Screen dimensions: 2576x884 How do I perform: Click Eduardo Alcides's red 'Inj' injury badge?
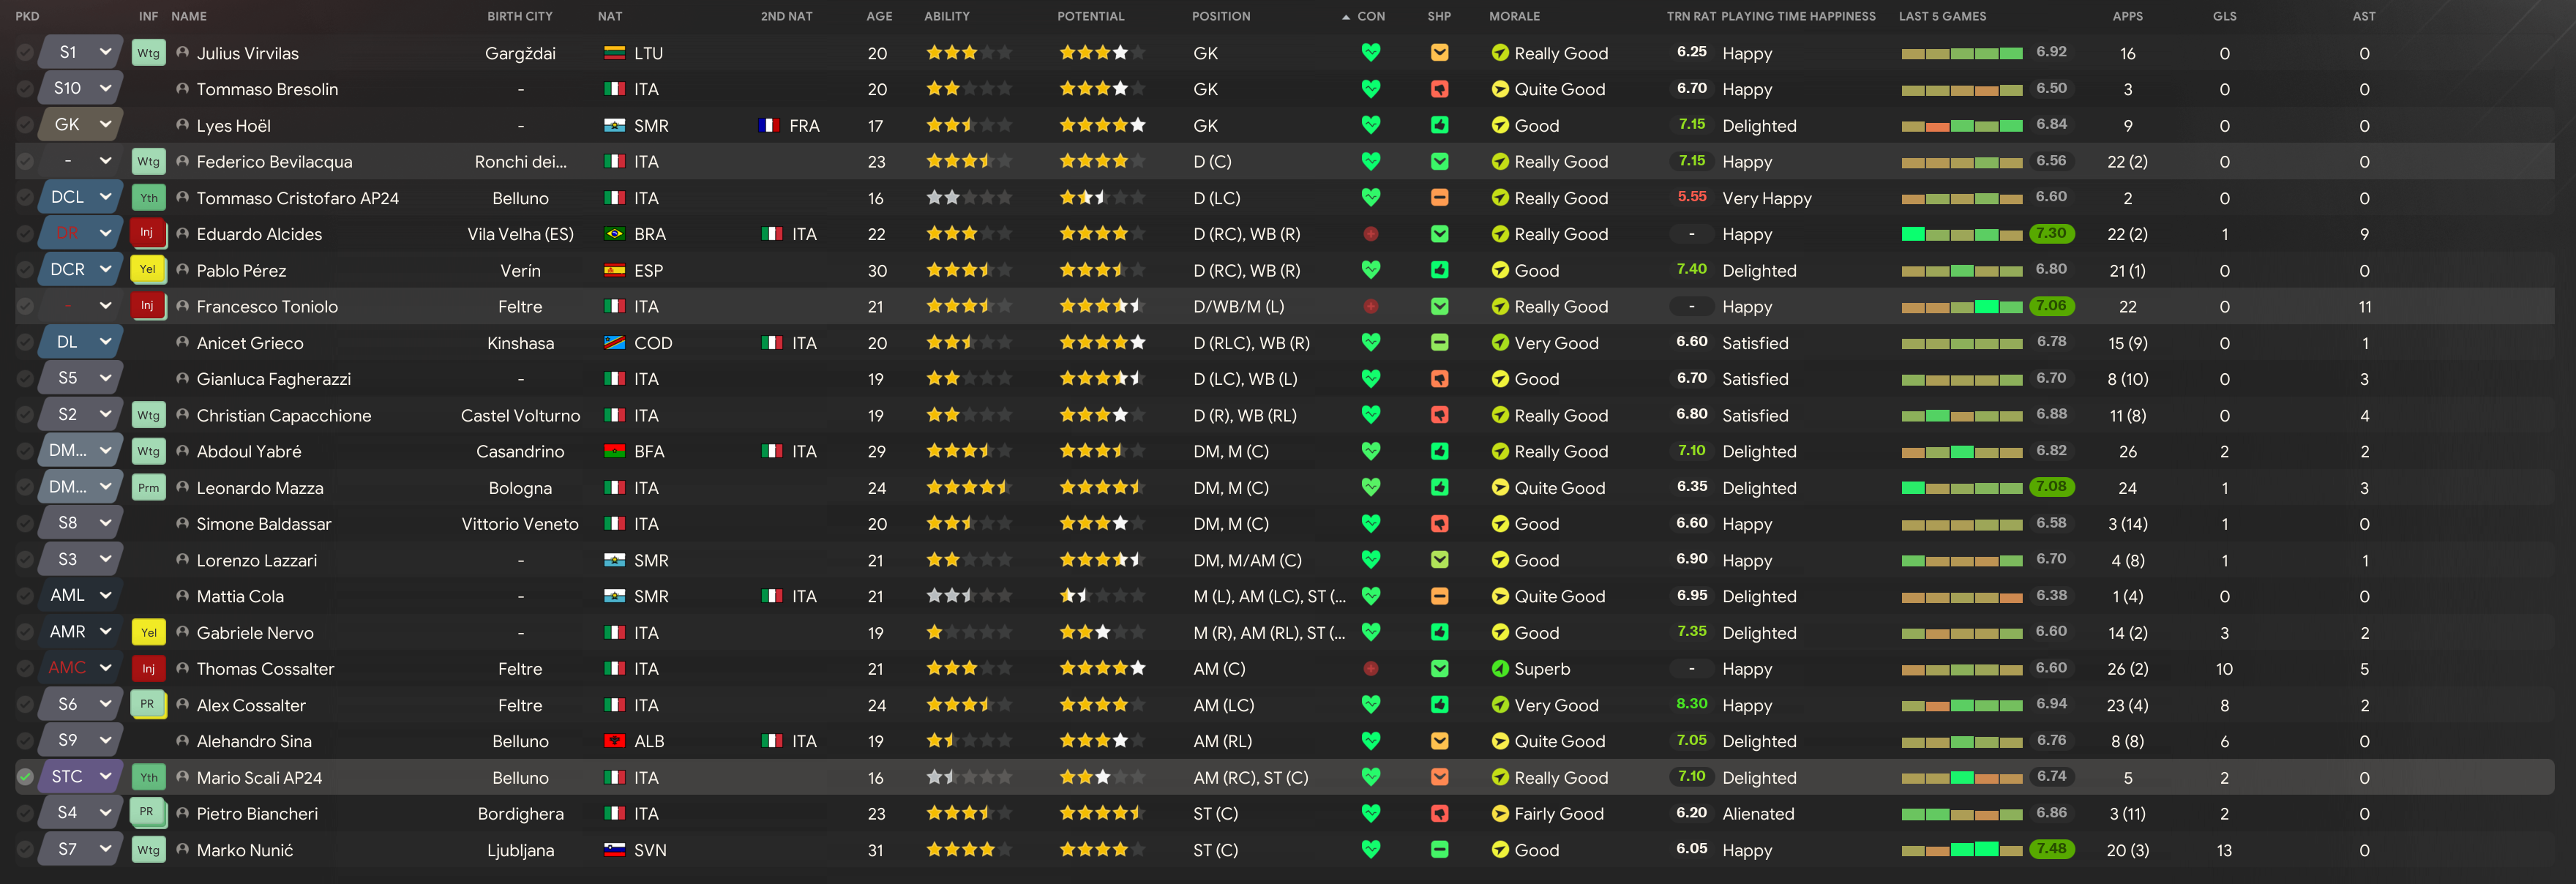(147, 233)
